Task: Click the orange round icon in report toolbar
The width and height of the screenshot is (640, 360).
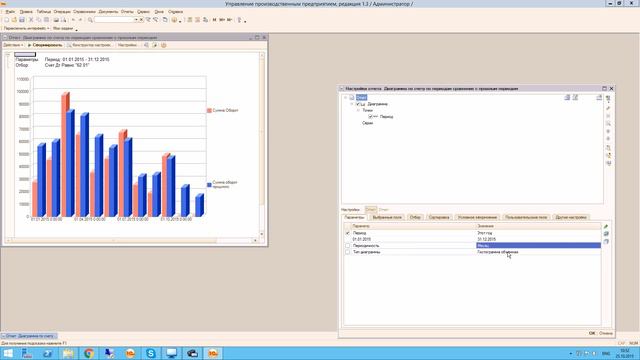Action: pyautogui.click(x=164, y=45)
